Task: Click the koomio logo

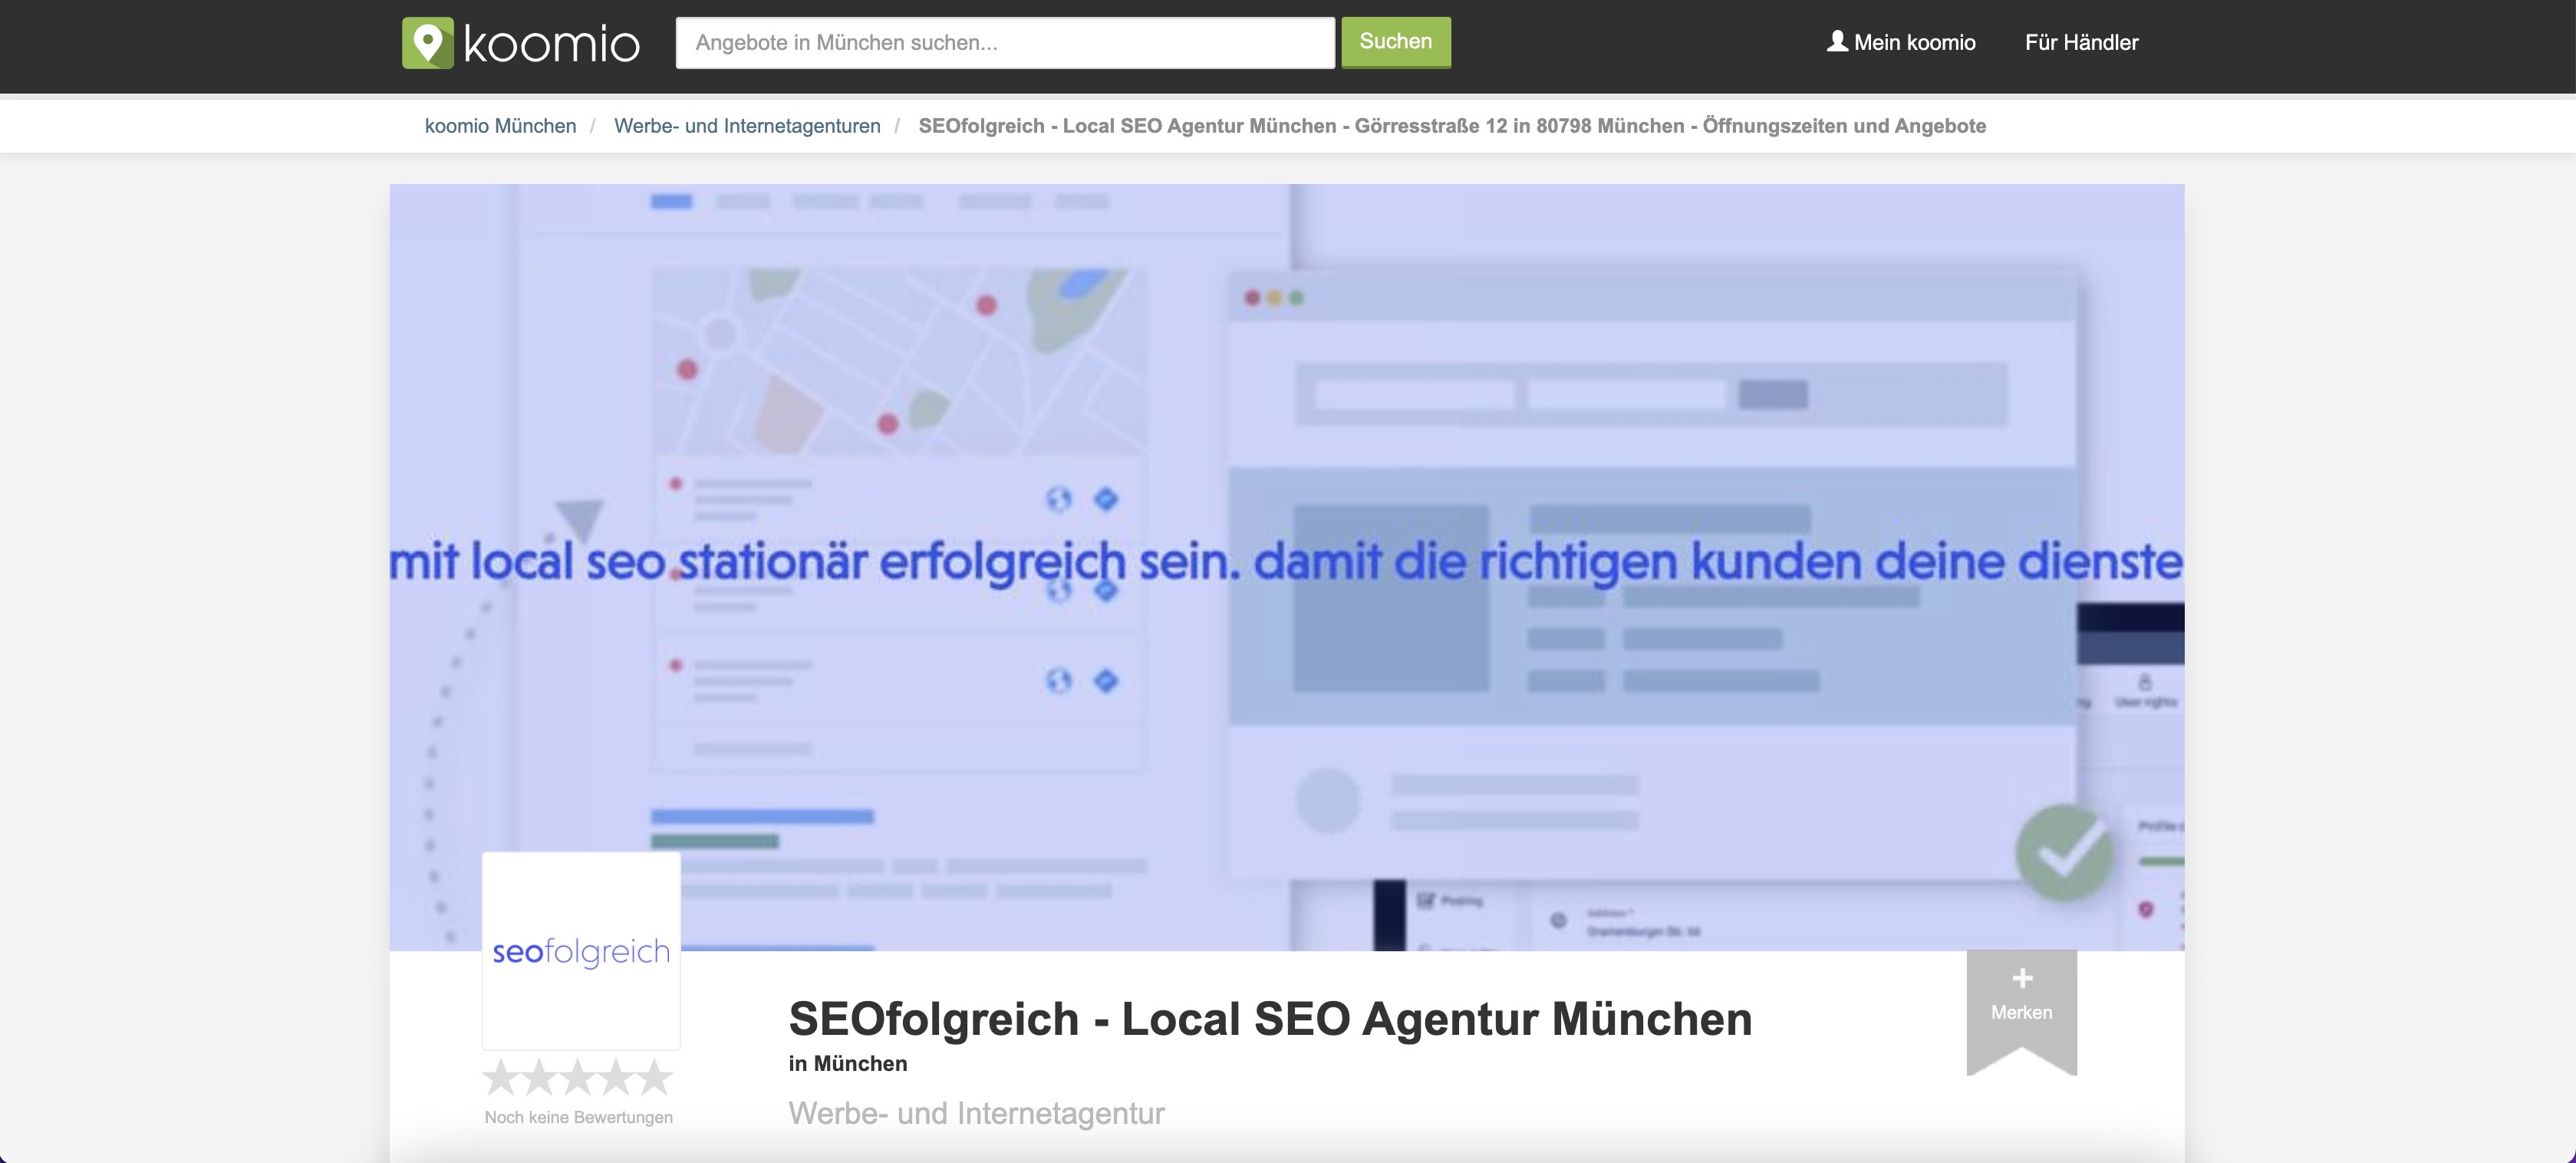Action: (x=521, y=43)
